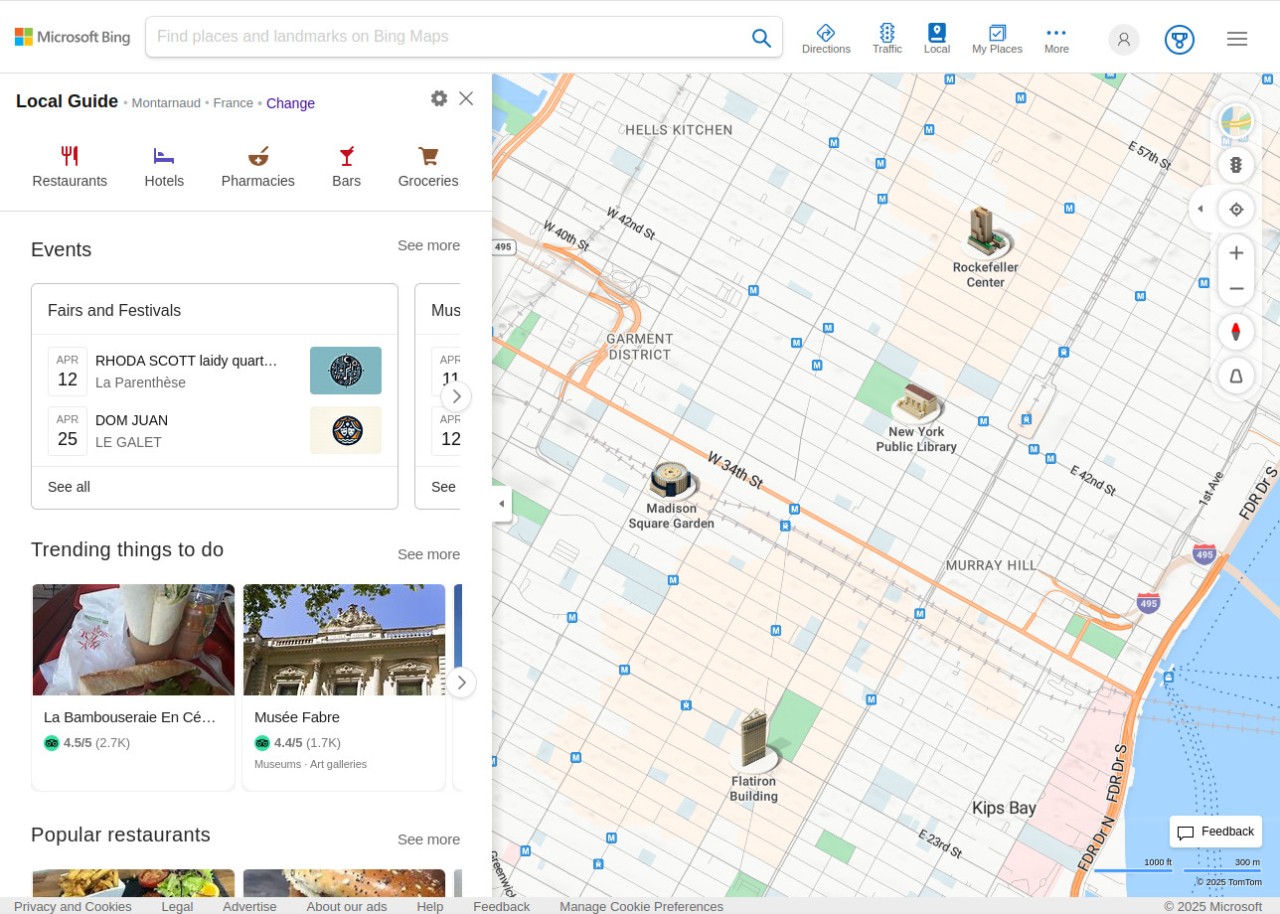Open My Places
Viewport: 1280px width, 914px height.
[996, 38]
